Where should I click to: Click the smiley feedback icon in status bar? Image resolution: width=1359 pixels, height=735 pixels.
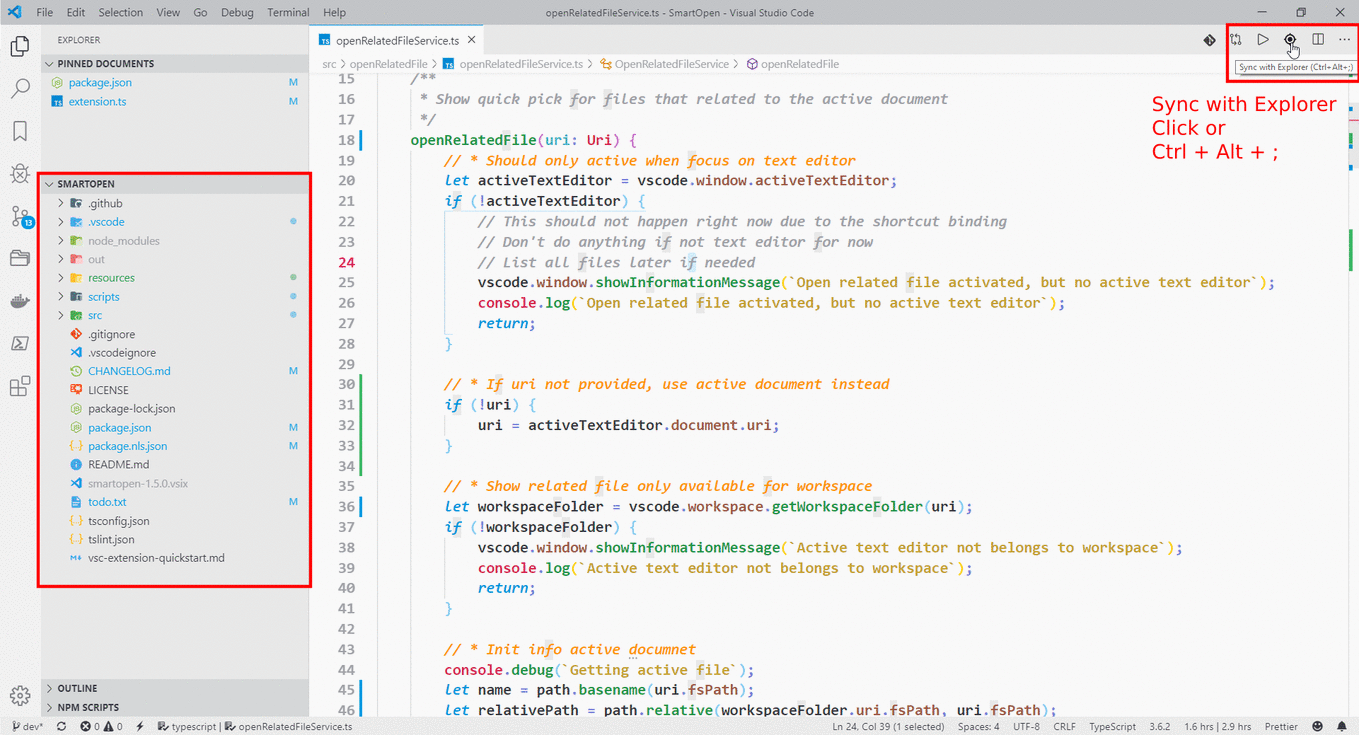(1317, 727)
